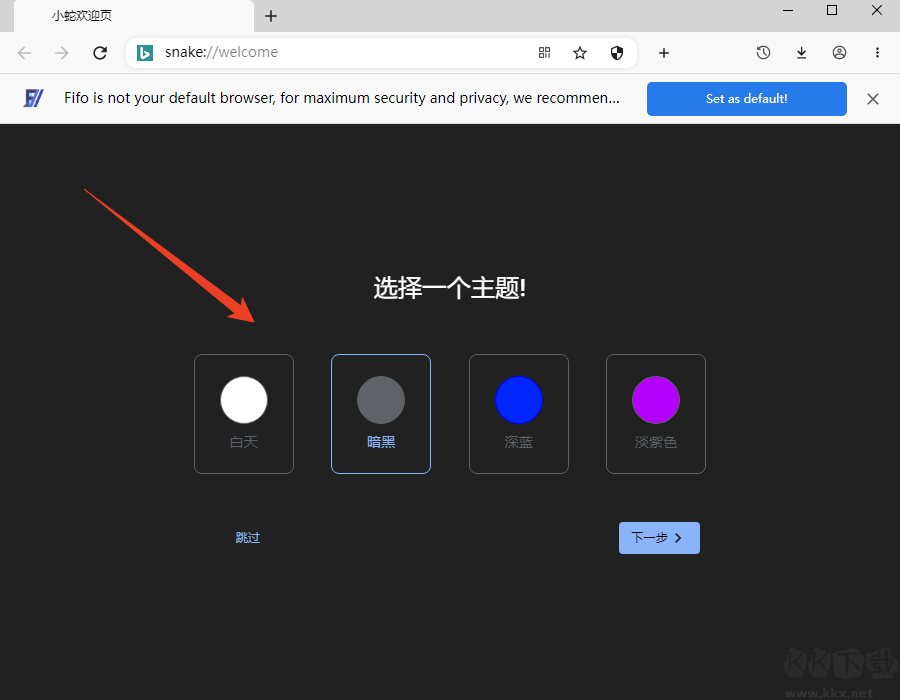Screen dimensions: 900x700
Task: Click inside the address bar
Action: pos(300,52)
